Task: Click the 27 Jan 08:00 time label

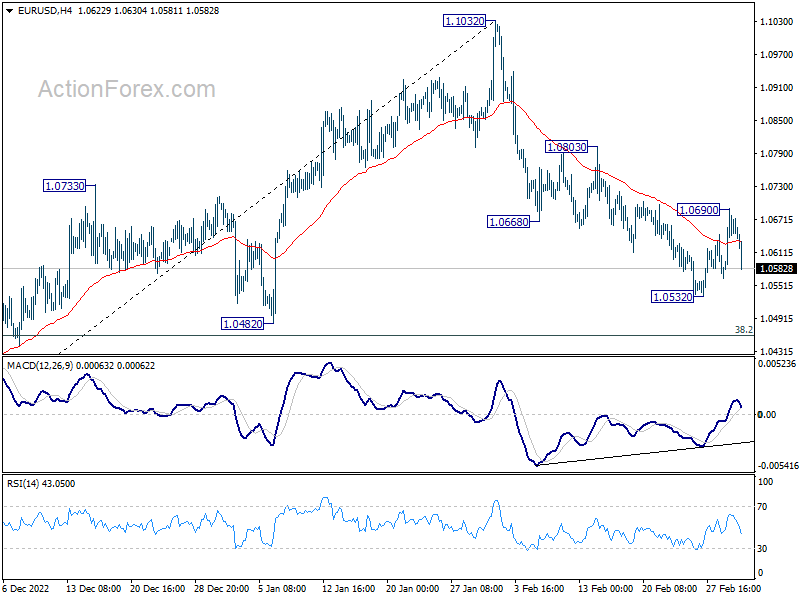Action: [477, 589]
